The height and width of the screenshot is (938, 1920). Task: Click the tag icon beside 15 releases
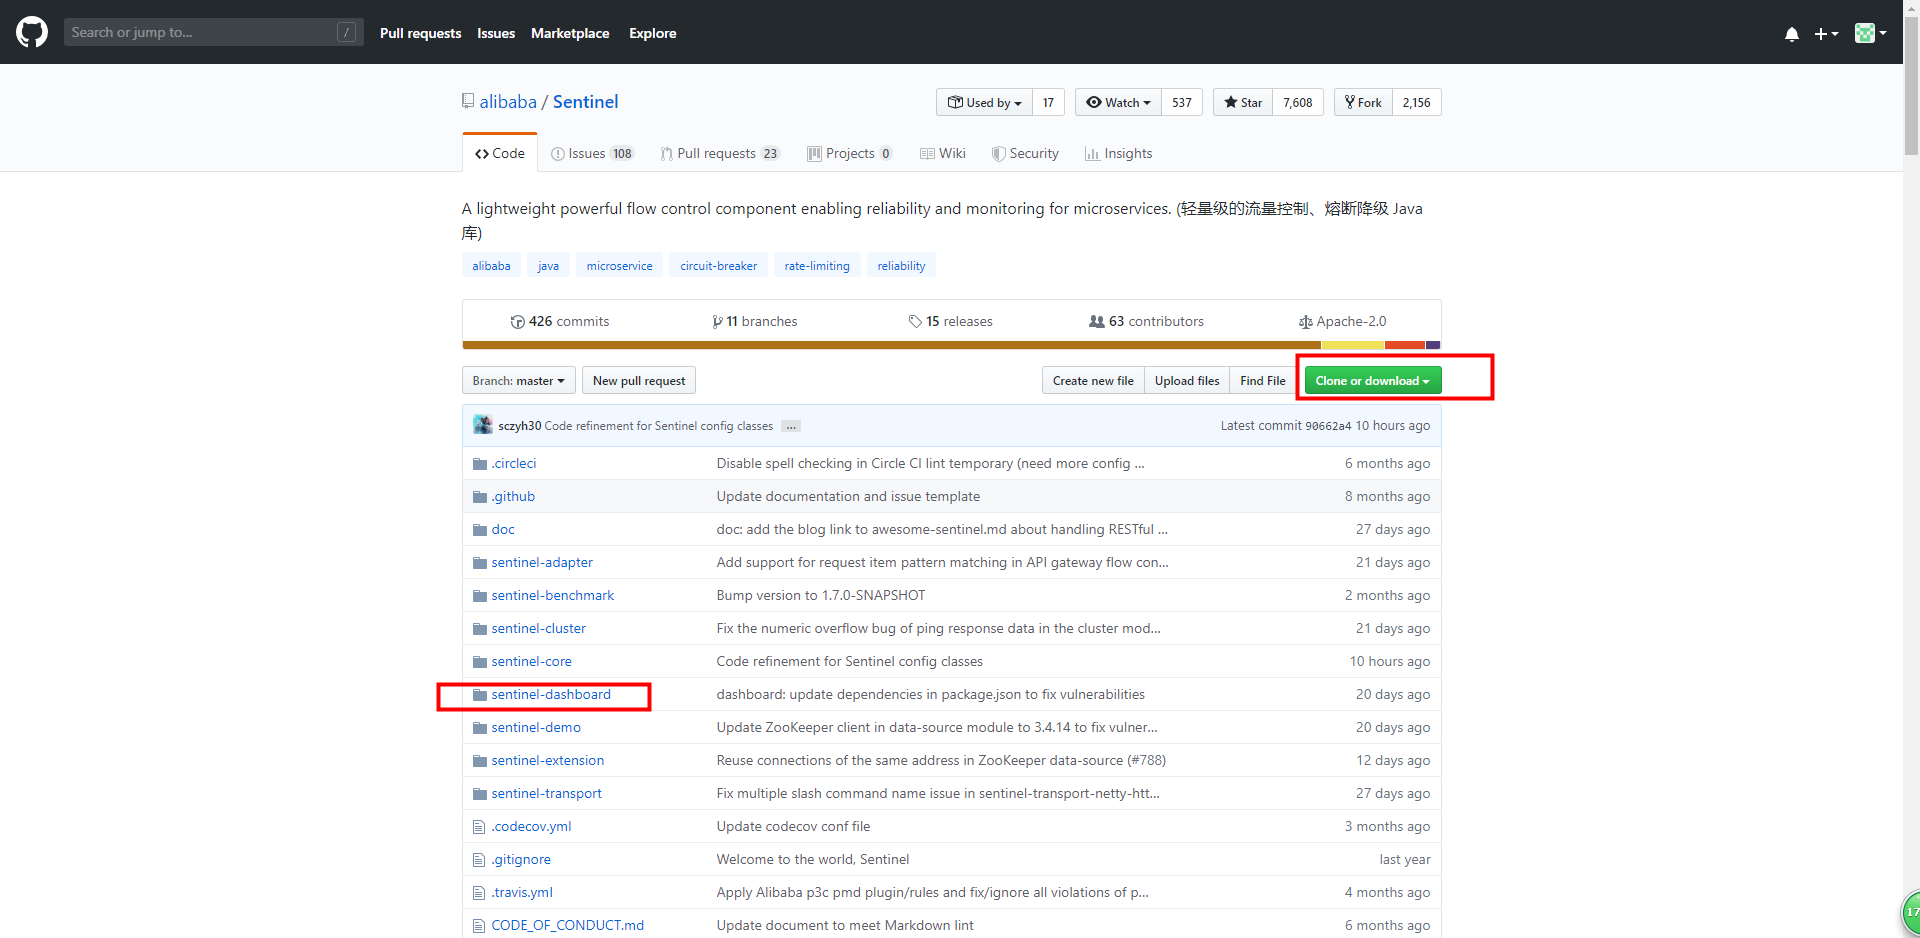click(914, 321)
